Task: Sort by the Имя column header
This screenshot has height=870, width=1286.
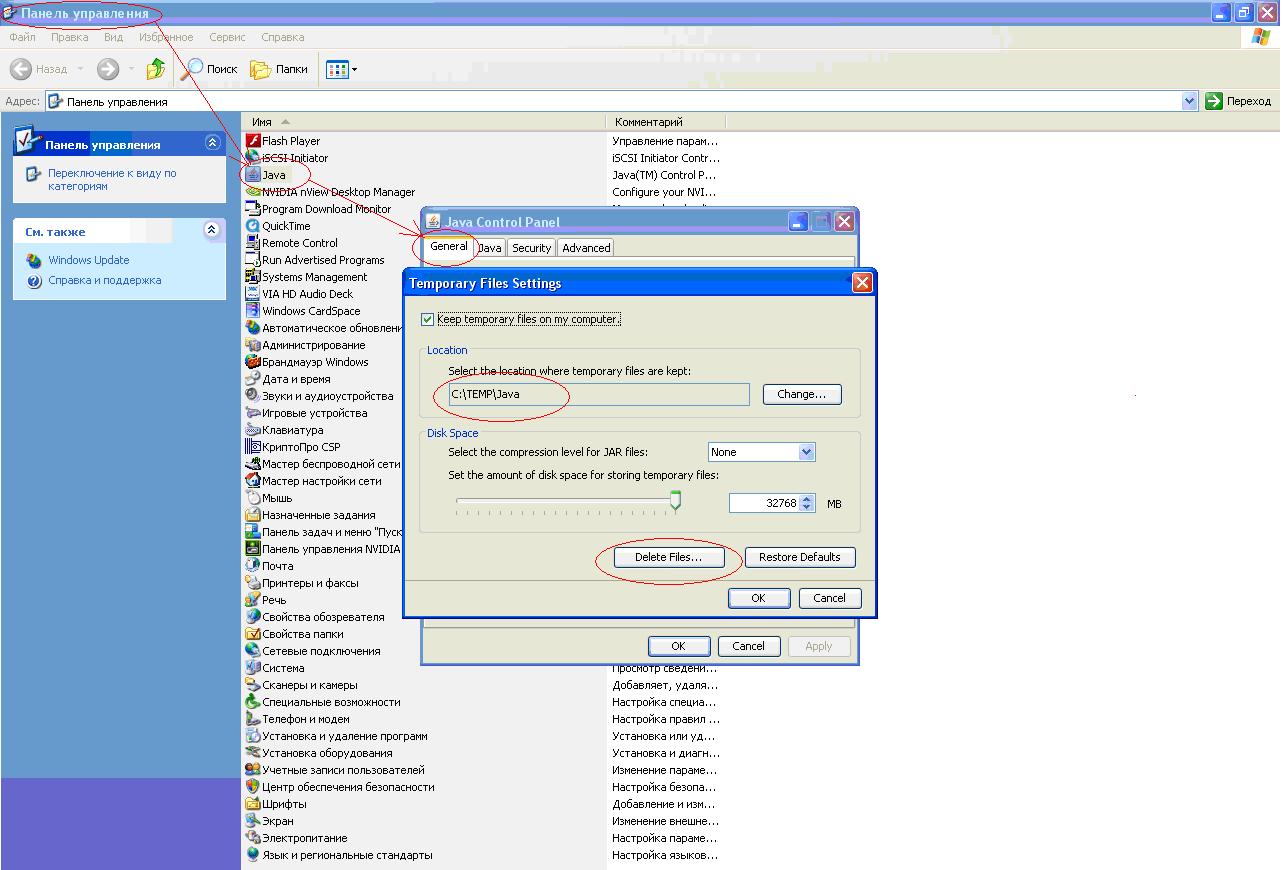Action: pyautogui.click(x=424, y=122)
